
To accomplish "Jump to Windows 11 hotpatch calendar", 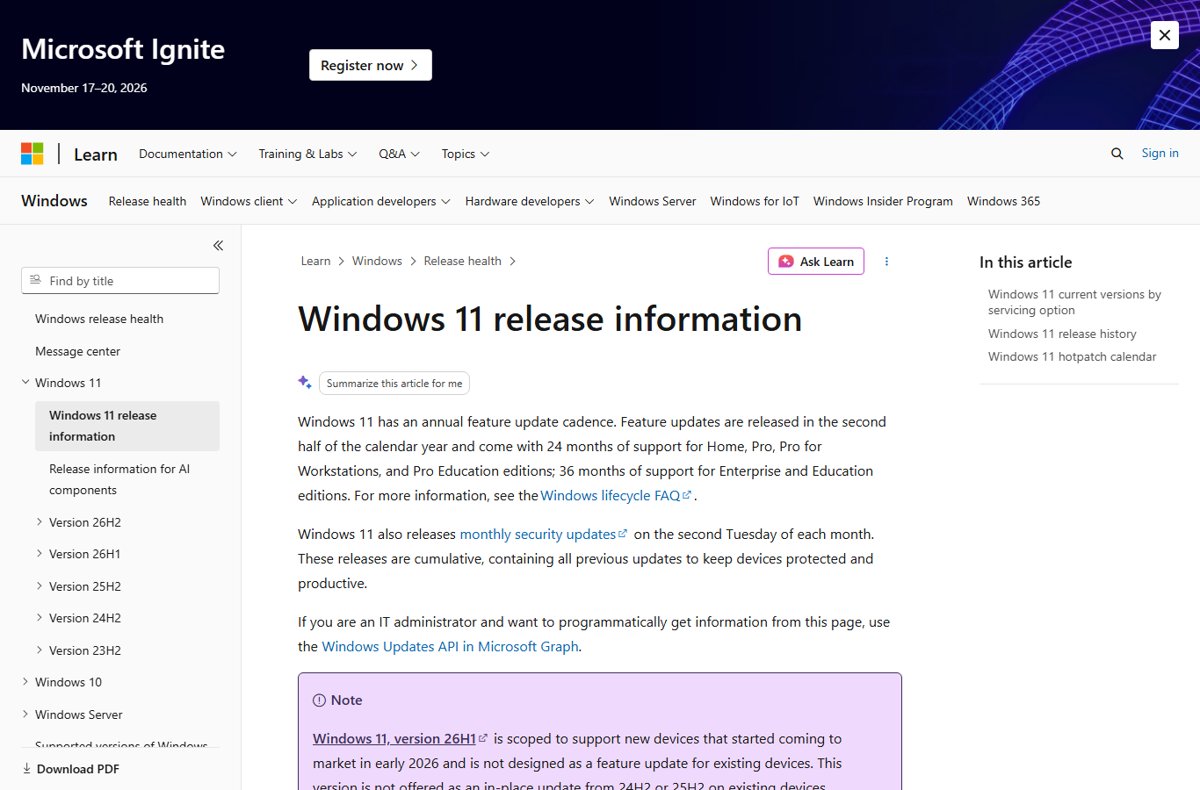I will [1072, 357].
